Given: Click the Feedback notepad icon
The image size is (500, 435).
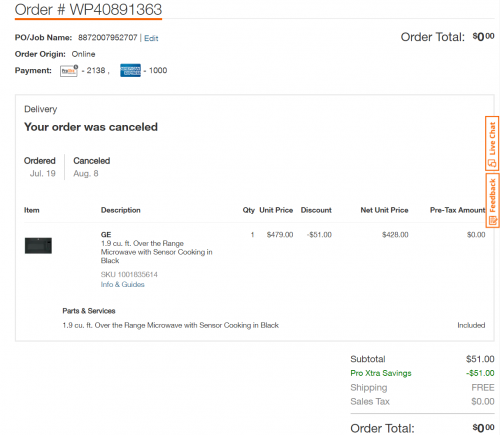Looking at the screenshot, I should pos(492,220).
